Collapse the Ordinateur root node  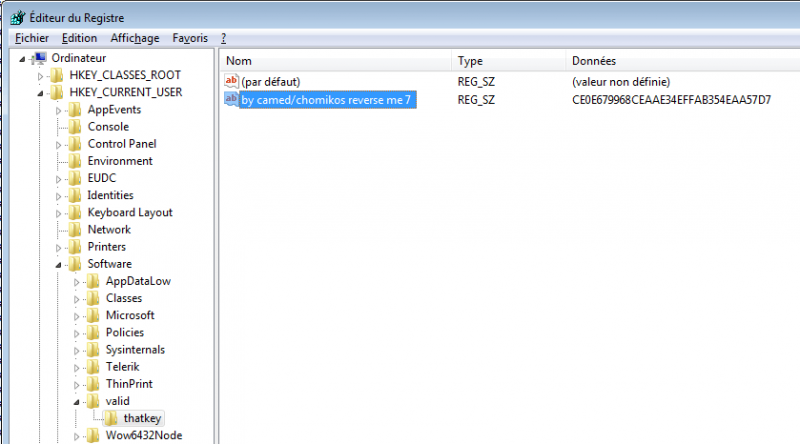point(22,59)
